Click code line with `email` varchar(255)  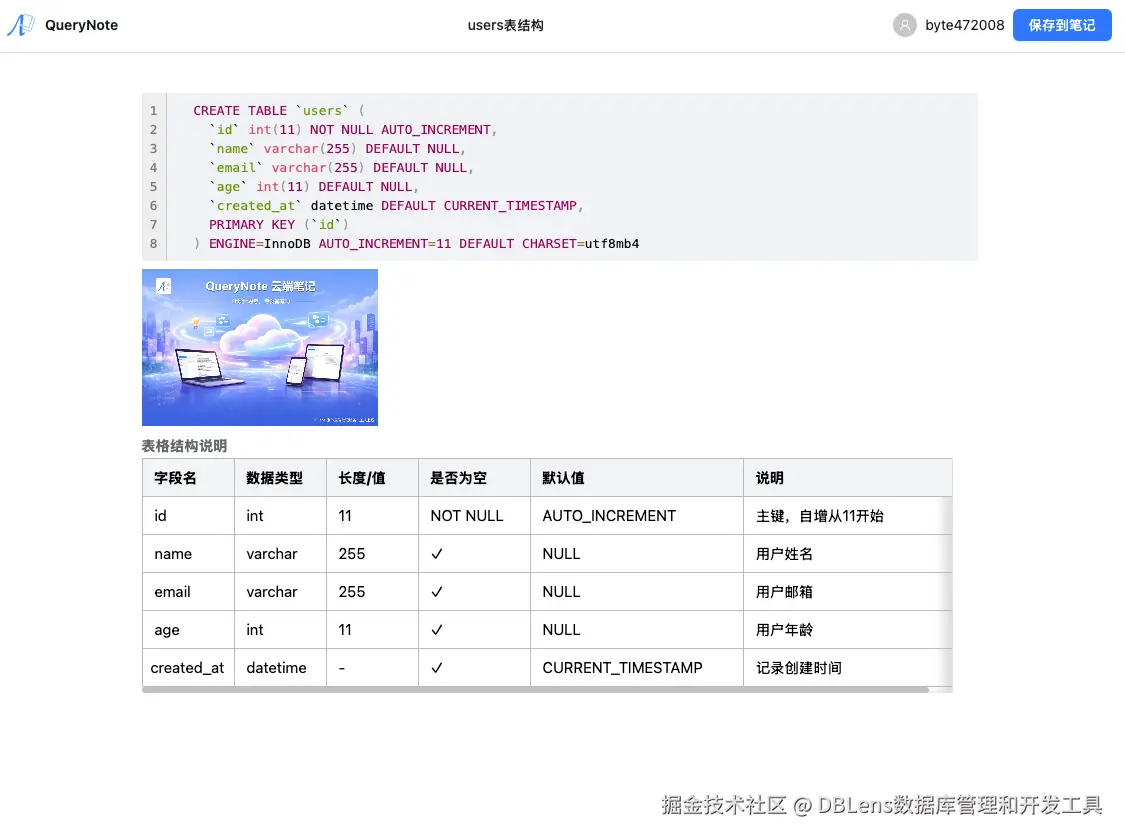coord(341,168)
